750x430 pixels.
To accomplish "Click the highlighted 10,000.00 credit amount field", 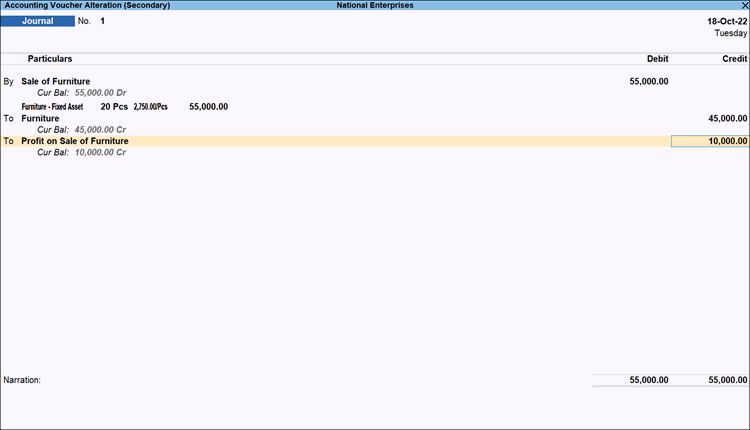I will click(x=710, y=141).
